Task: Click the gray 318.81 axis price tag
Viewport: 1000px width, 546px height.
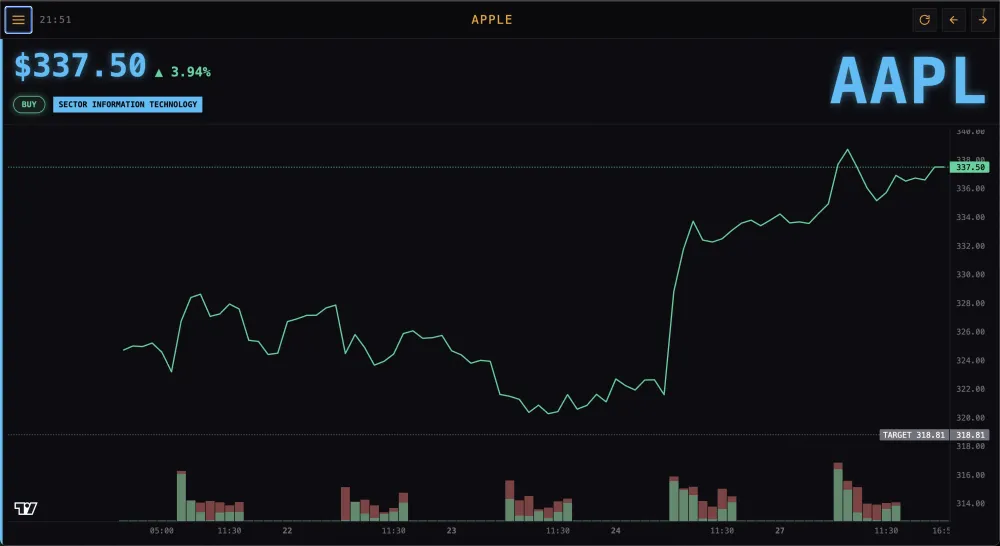Action: 969,435
